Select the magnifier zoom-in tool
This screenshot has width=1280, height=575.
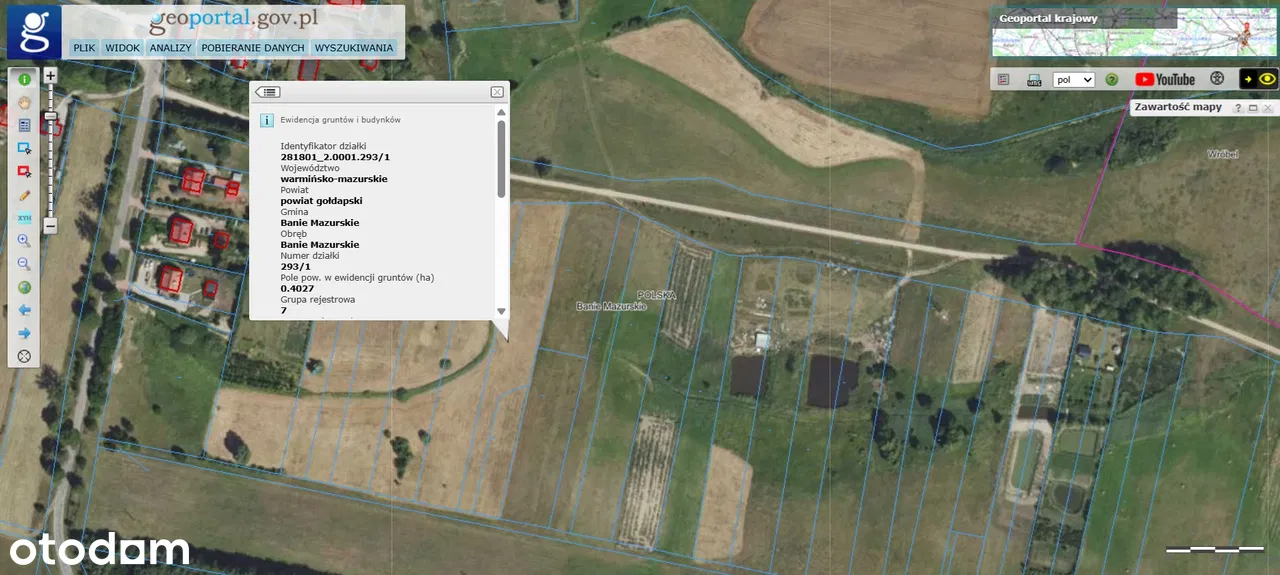pyautogui.click(x=24, y=241)
